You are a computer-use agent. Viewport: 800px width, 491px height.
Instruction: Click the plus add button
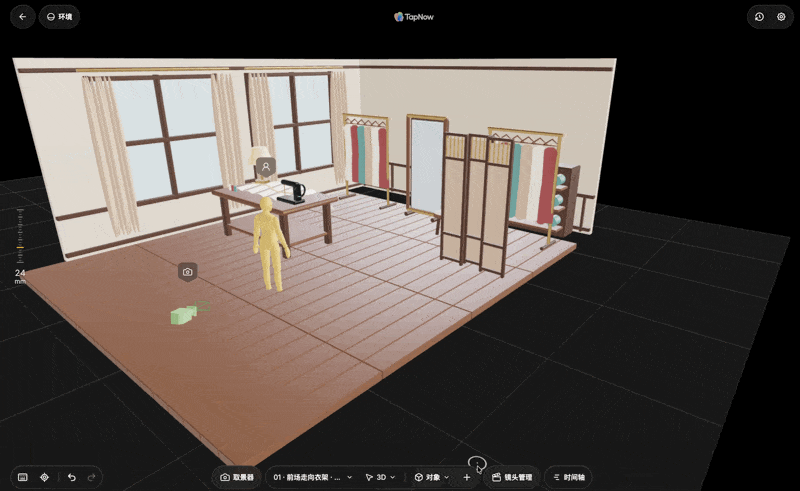(x=466, y=477)
